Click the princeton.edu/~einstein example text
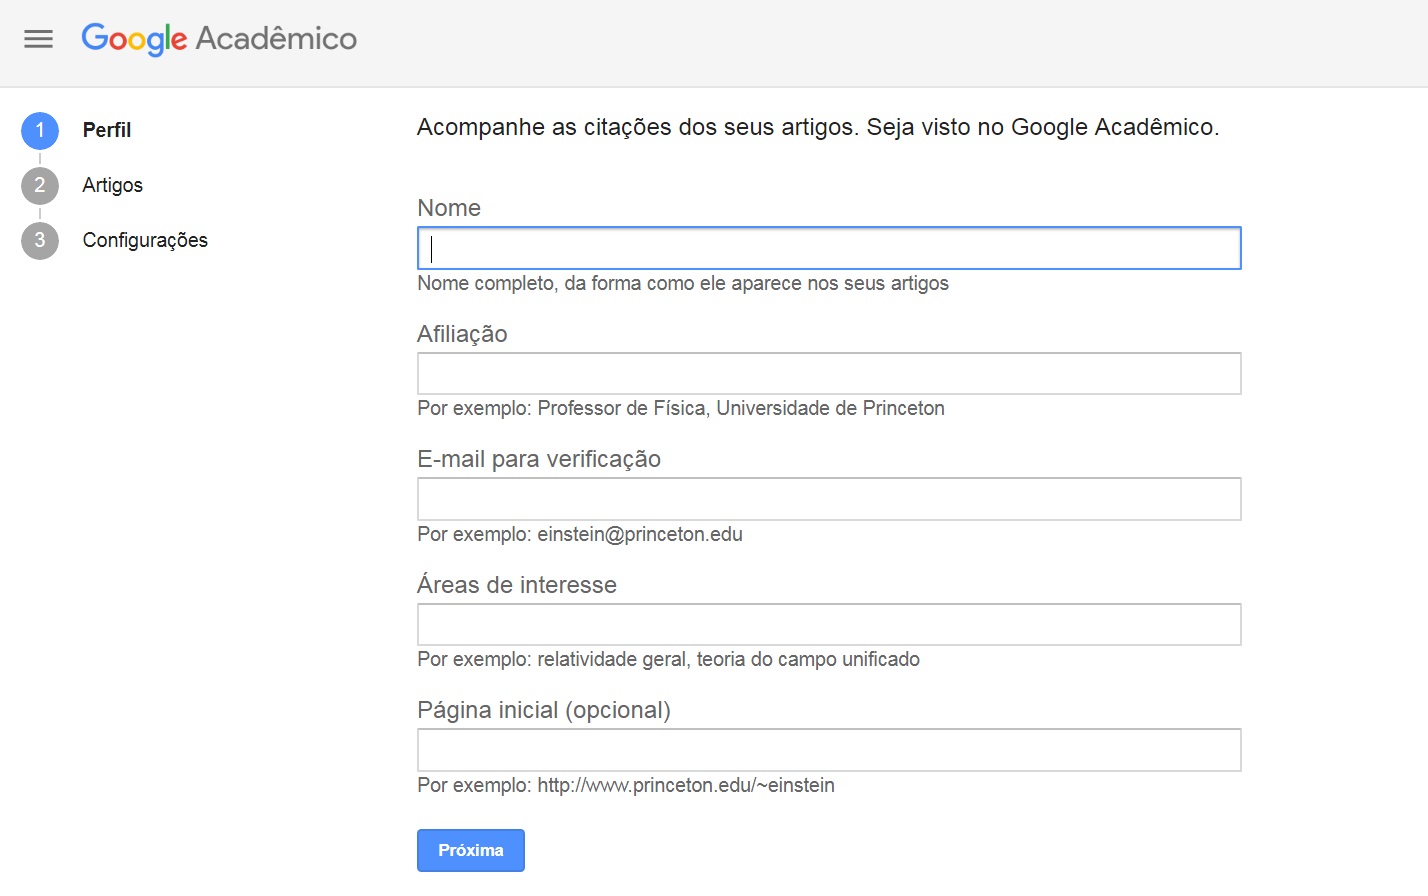The height and width of the screenshot is (896, 1428). [x=626, y=785]
